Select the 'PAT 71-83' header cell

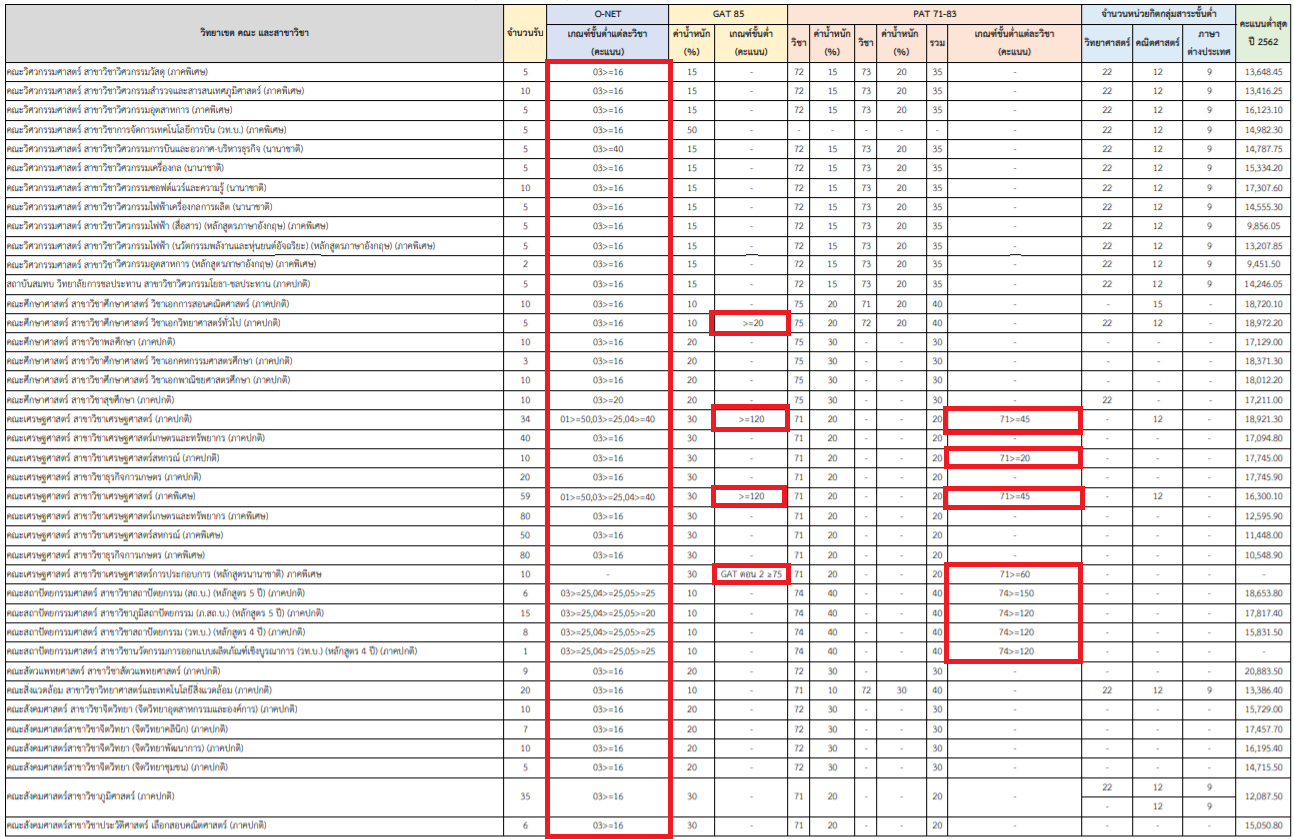pyautogui.click(x=935, y=14)
